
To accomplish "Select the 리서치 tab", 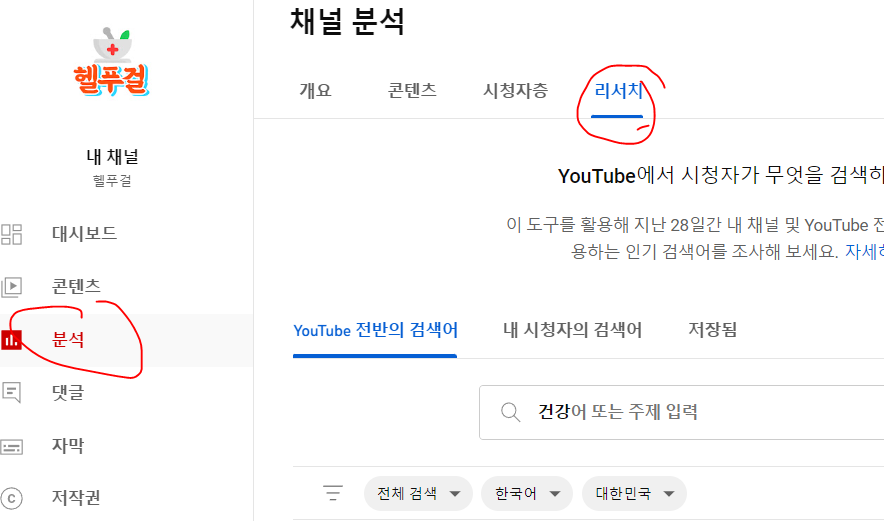I will (618, 91).
